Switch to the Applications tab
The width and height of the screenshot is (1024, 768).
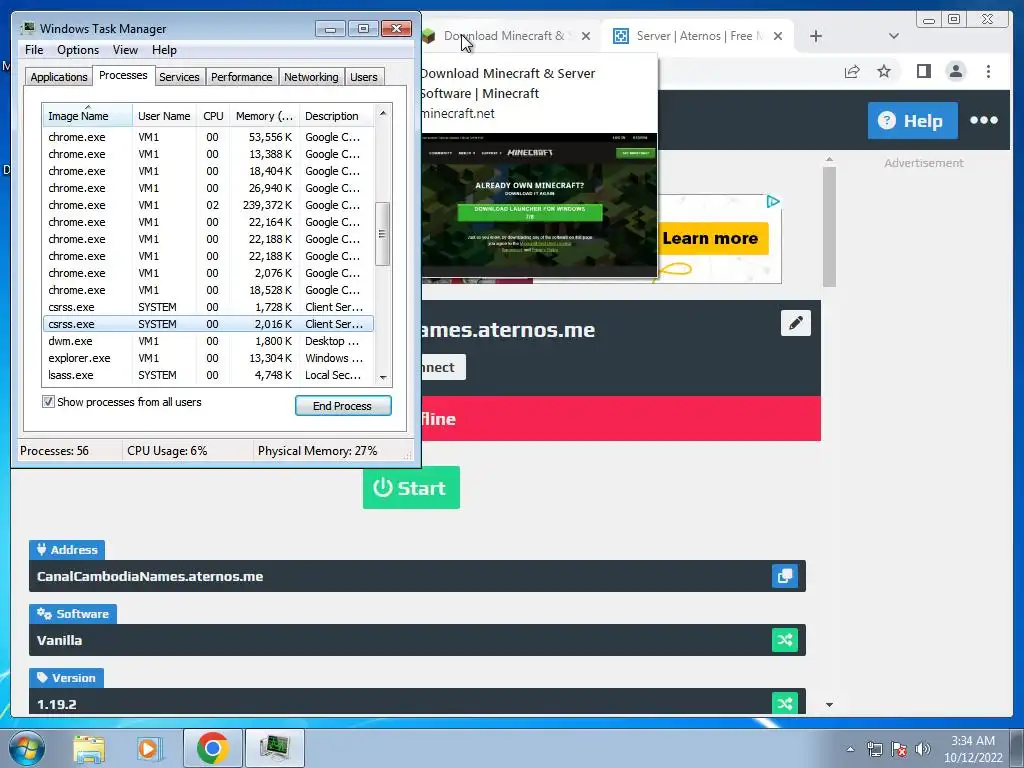tap(59, 76)
